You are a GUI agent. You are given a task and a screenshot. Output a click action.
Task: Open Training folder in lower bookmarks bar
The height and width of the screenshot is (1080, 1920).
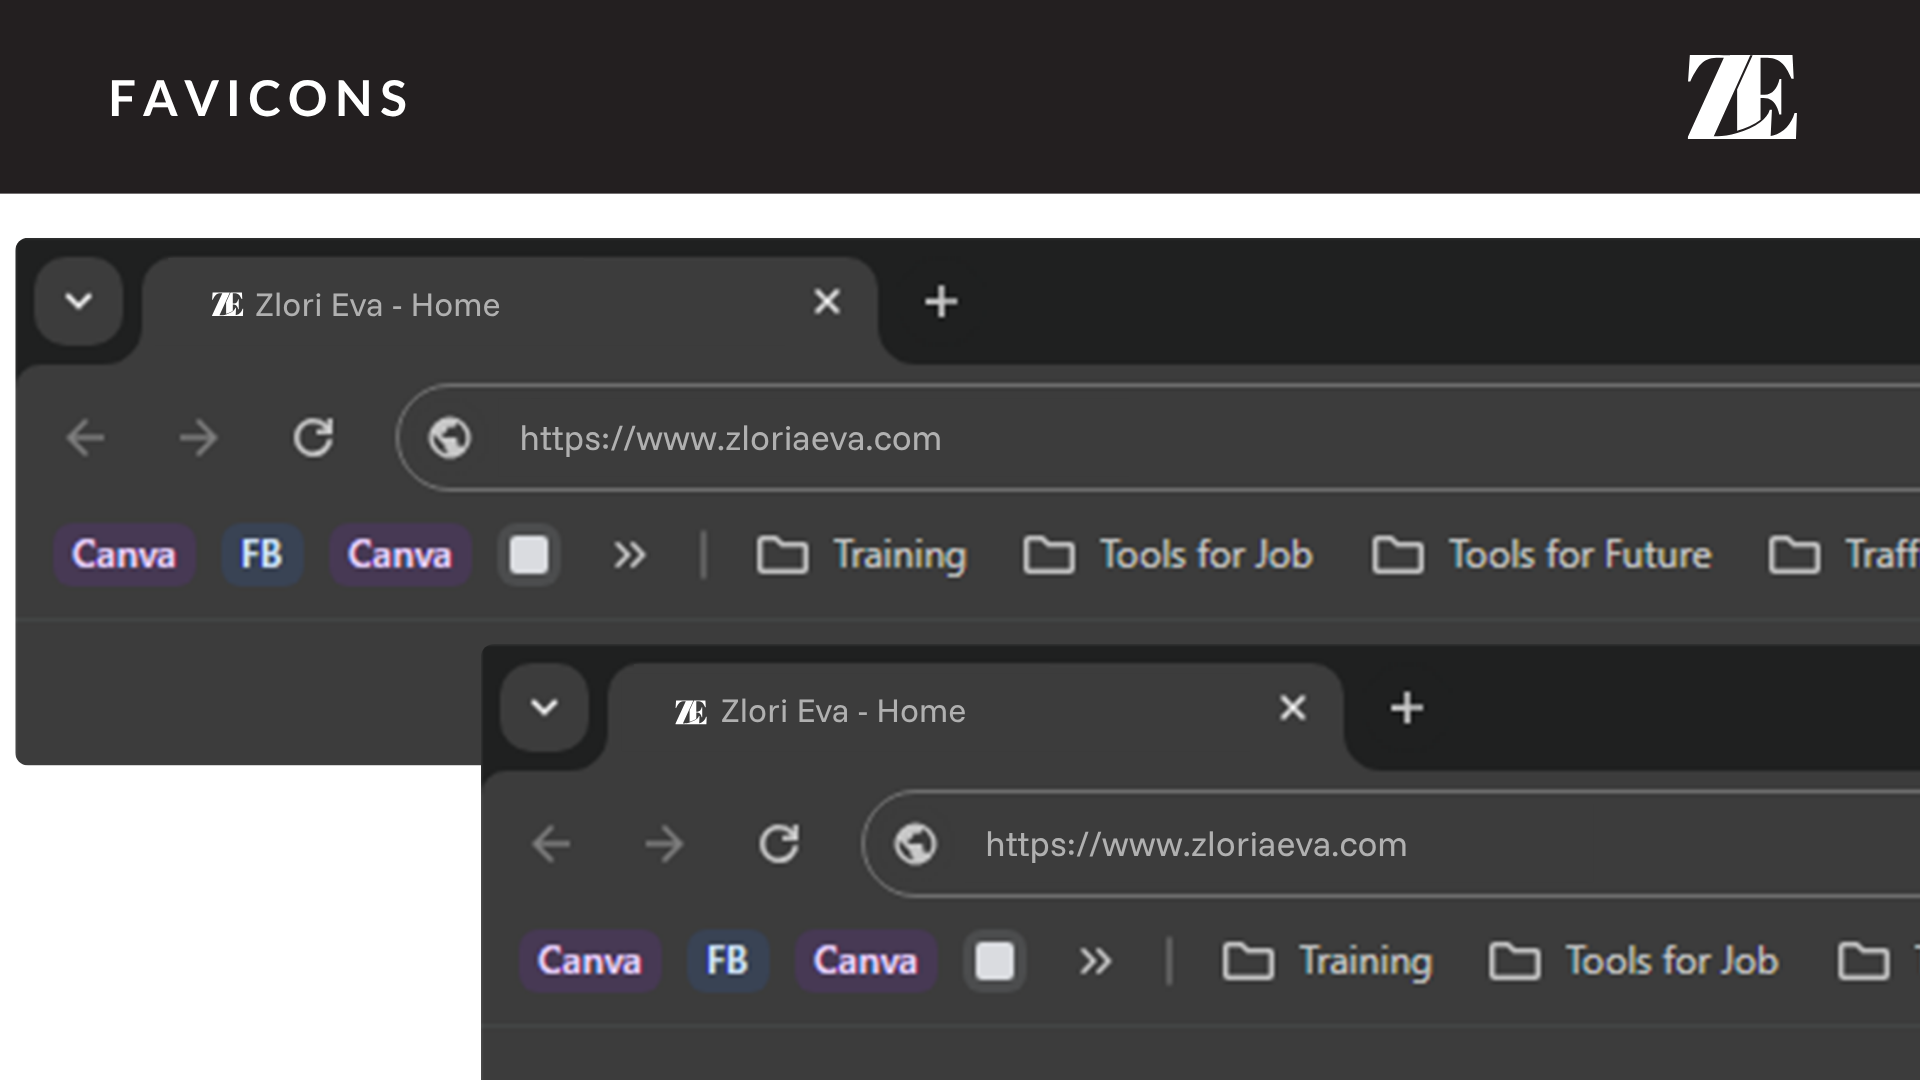click(x=1327, y=961)
